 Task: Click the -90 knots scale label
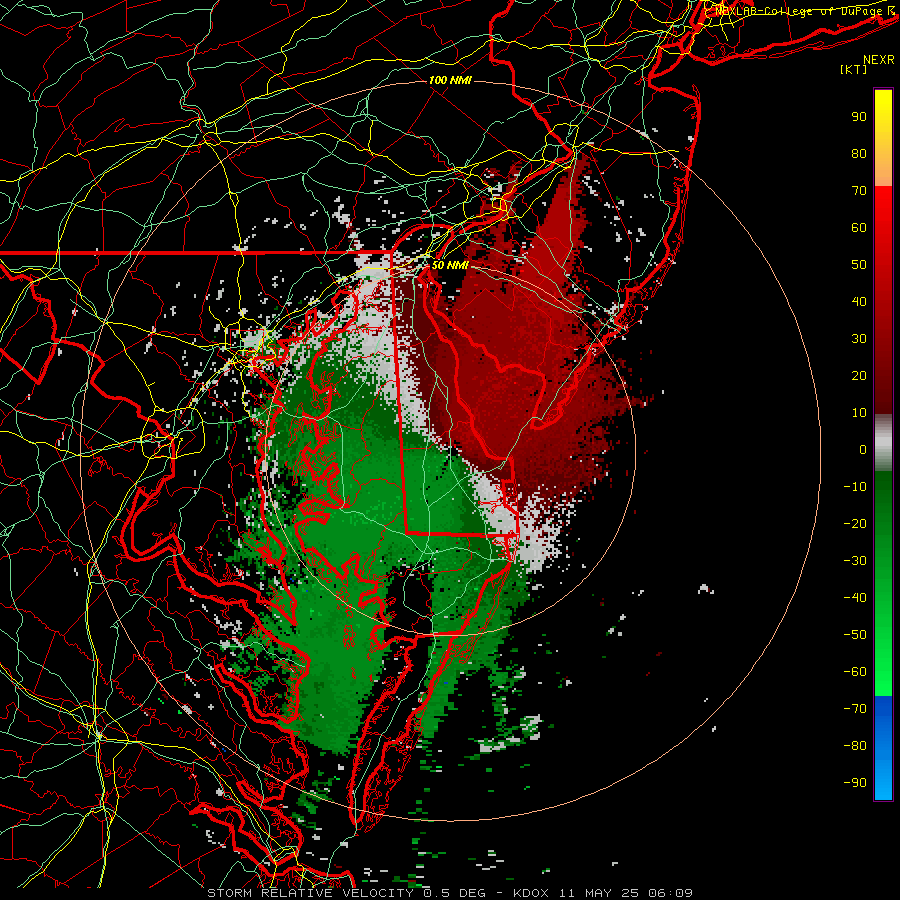click(x=855, y=783)
